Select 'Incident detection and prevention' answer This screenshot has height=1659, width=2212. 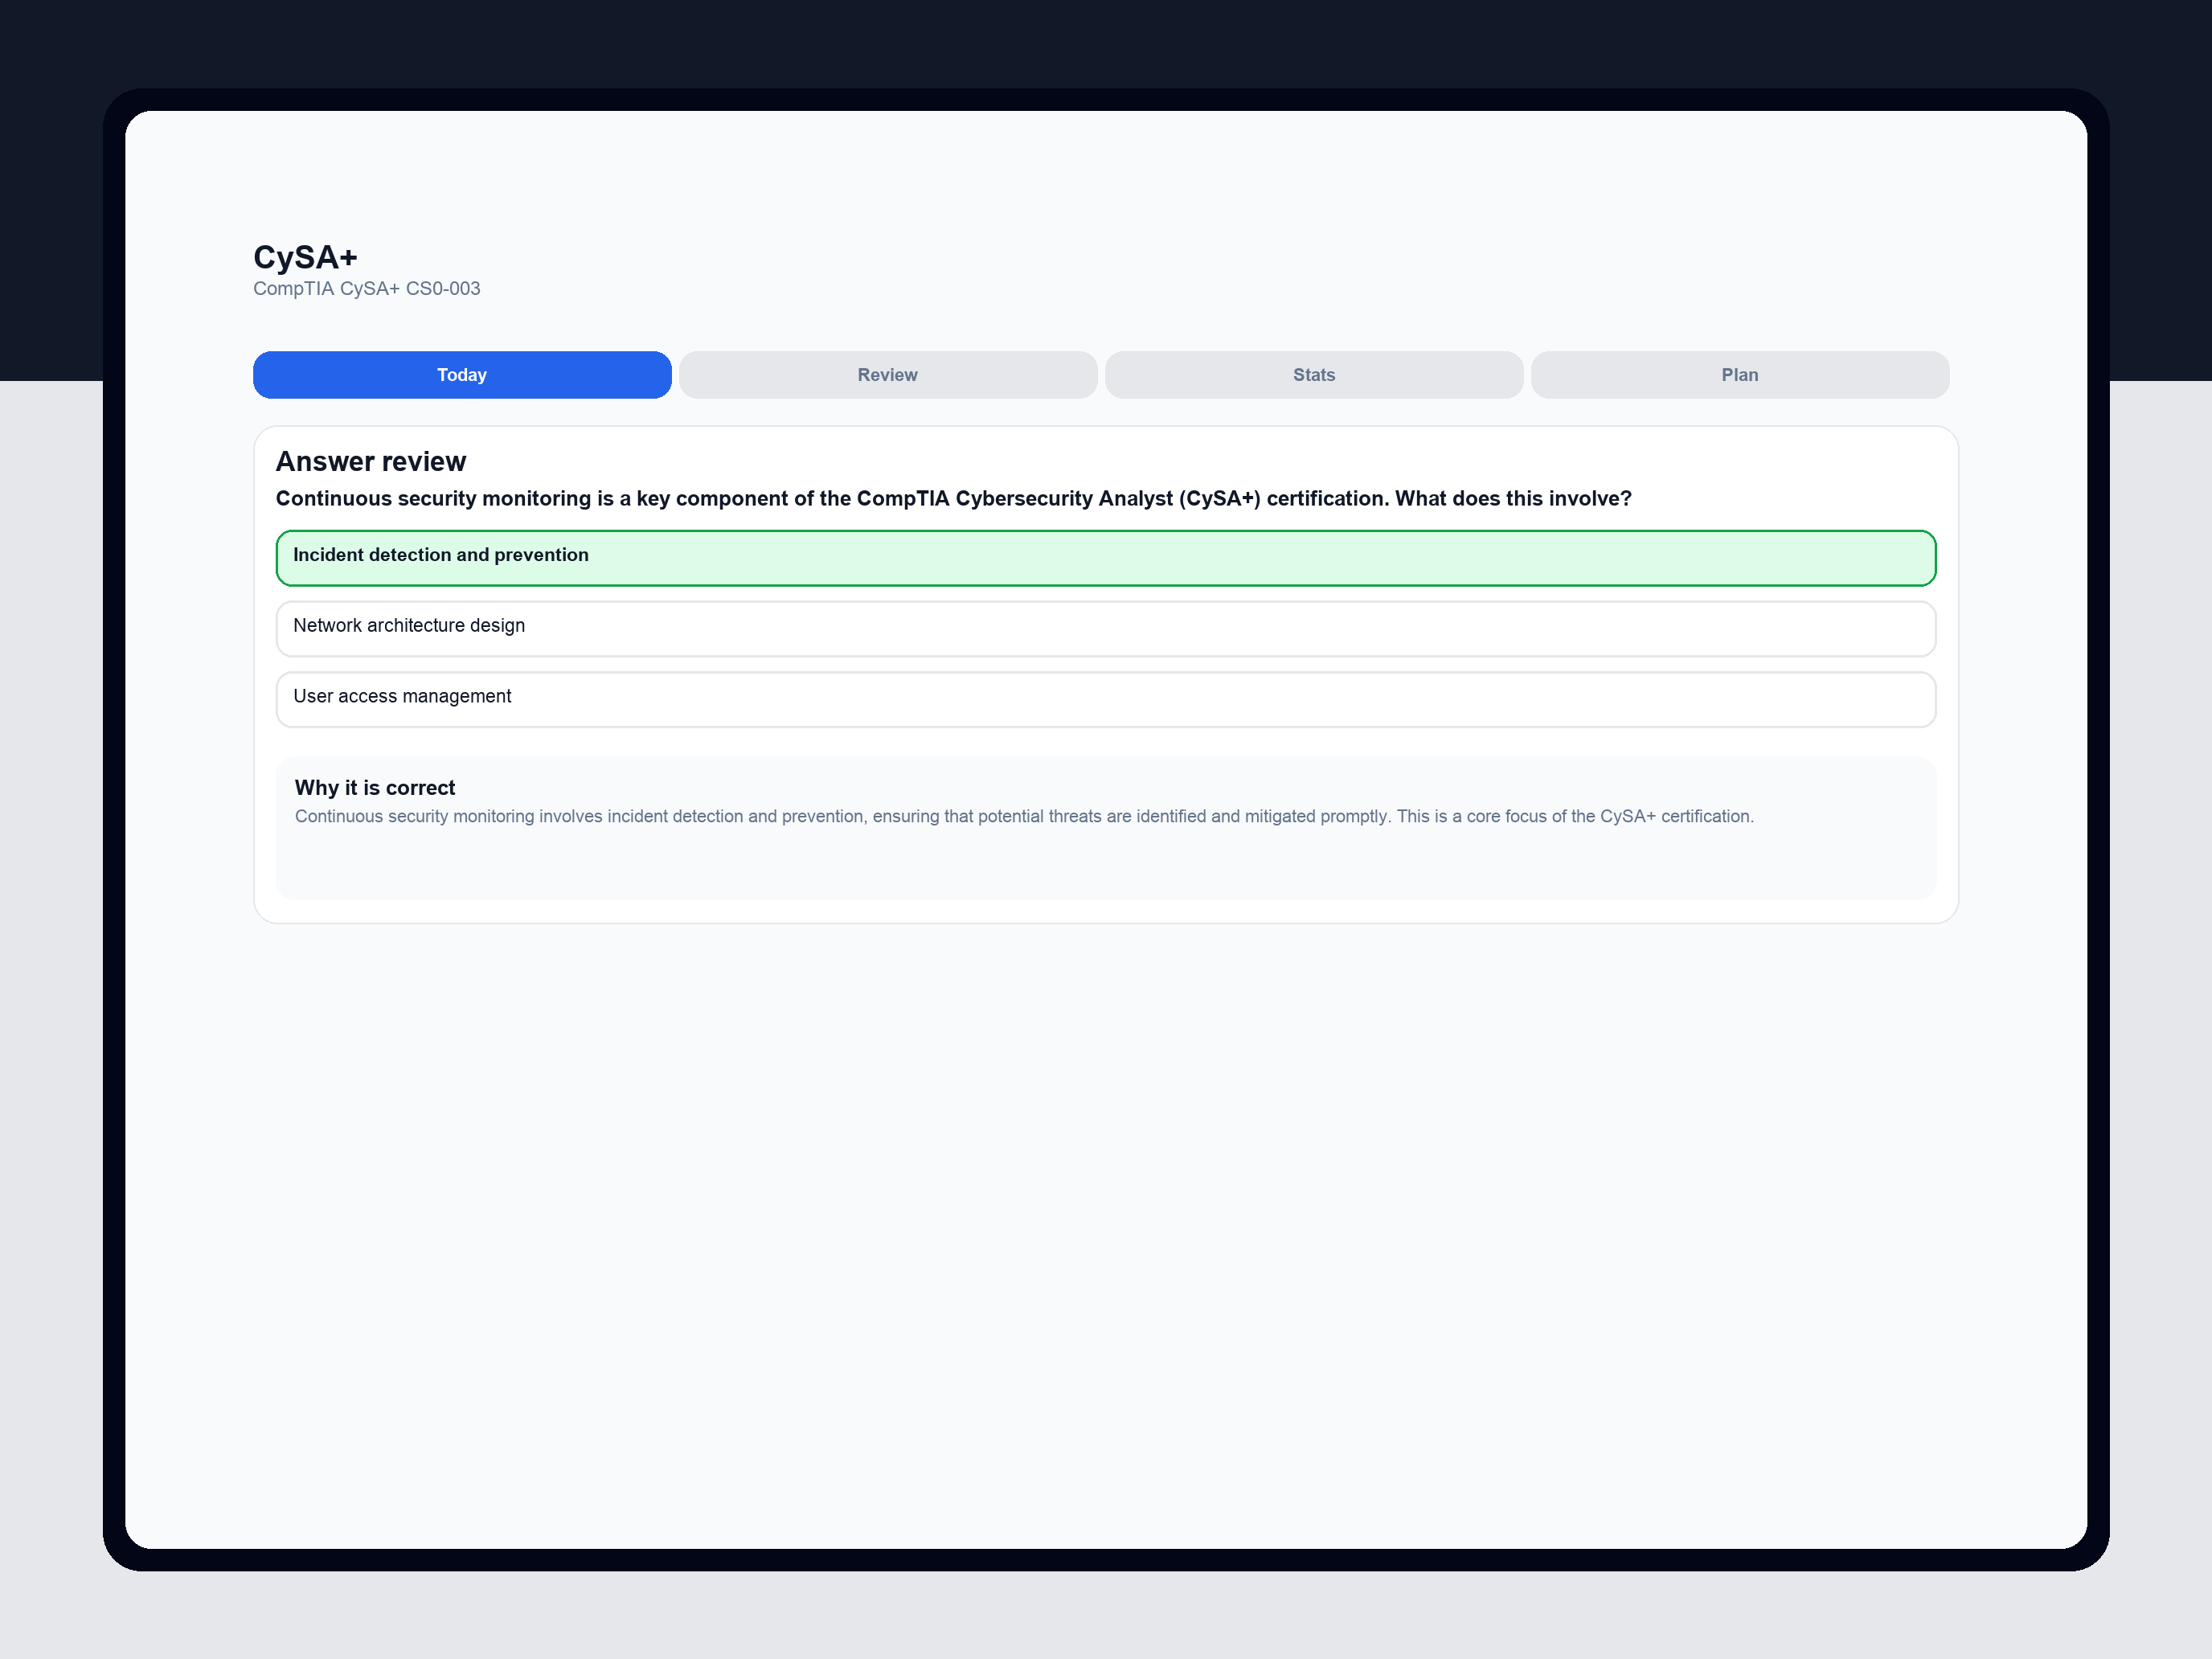click(x=1106, y=558)
